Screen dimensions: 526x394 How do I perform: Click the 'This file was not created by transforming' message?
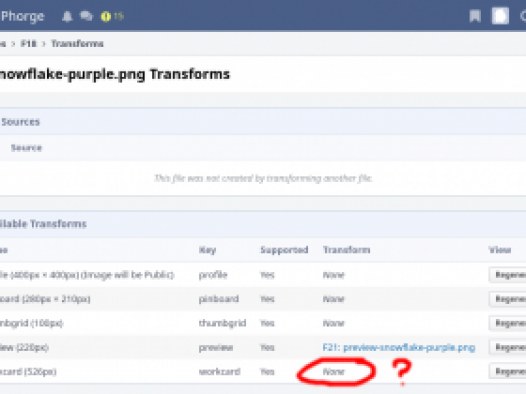tap(263, 178)
